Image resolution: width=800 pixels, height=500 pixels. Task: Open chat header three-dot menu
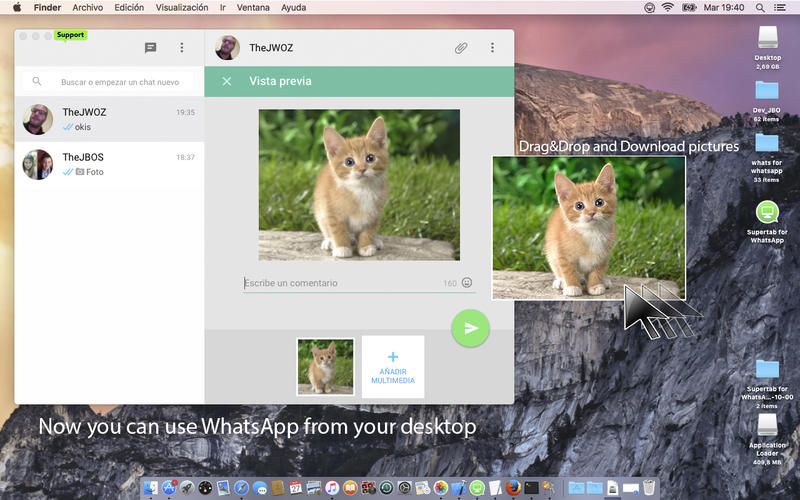coord(492,48)
